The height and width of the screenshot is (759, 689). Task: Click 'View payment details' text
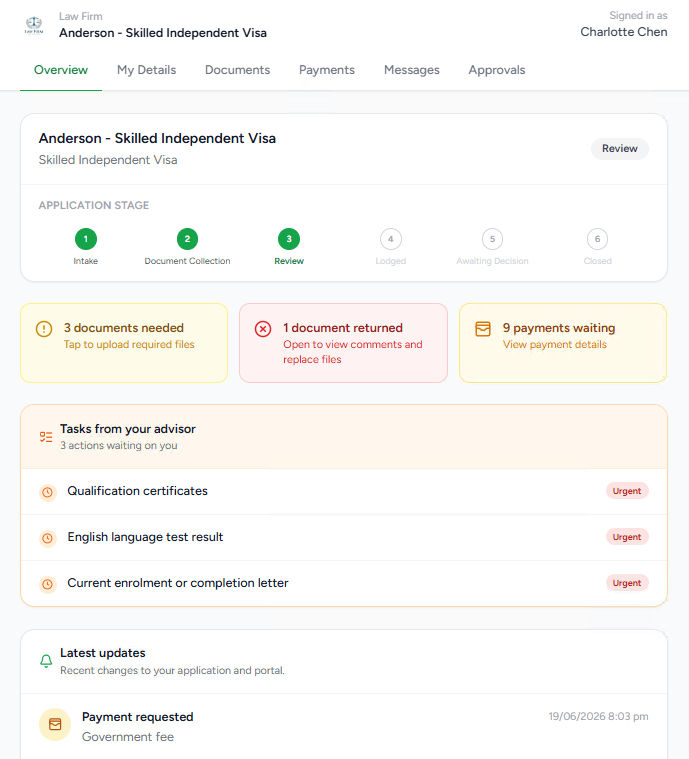pyautogui.click(x=554, y=345)
